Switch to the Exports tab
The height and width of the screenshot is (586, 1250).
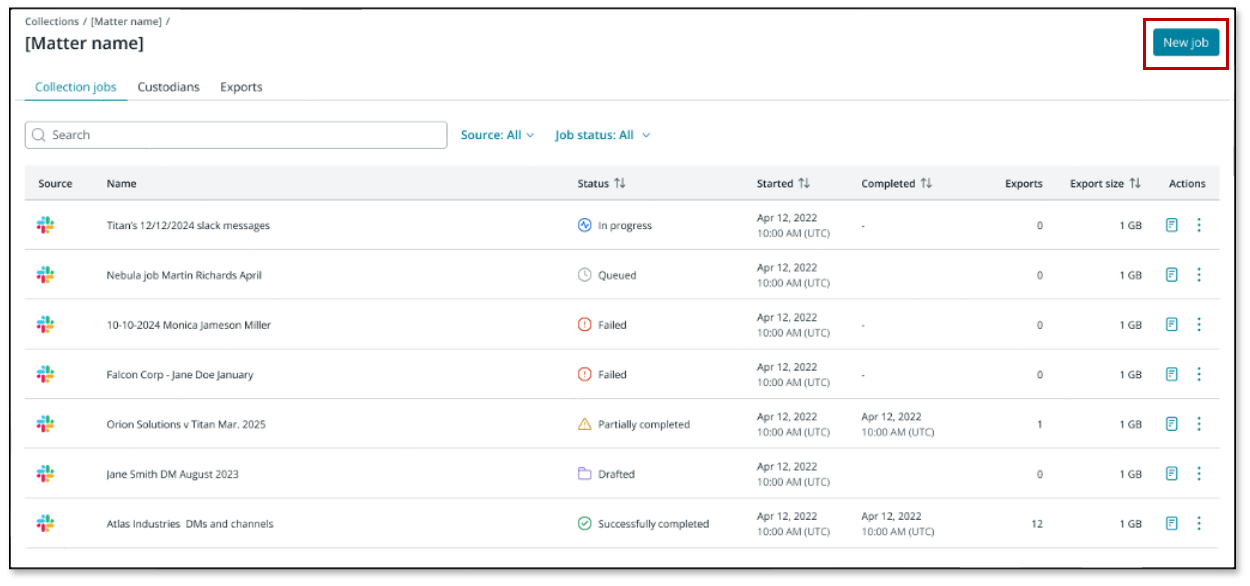241,87
